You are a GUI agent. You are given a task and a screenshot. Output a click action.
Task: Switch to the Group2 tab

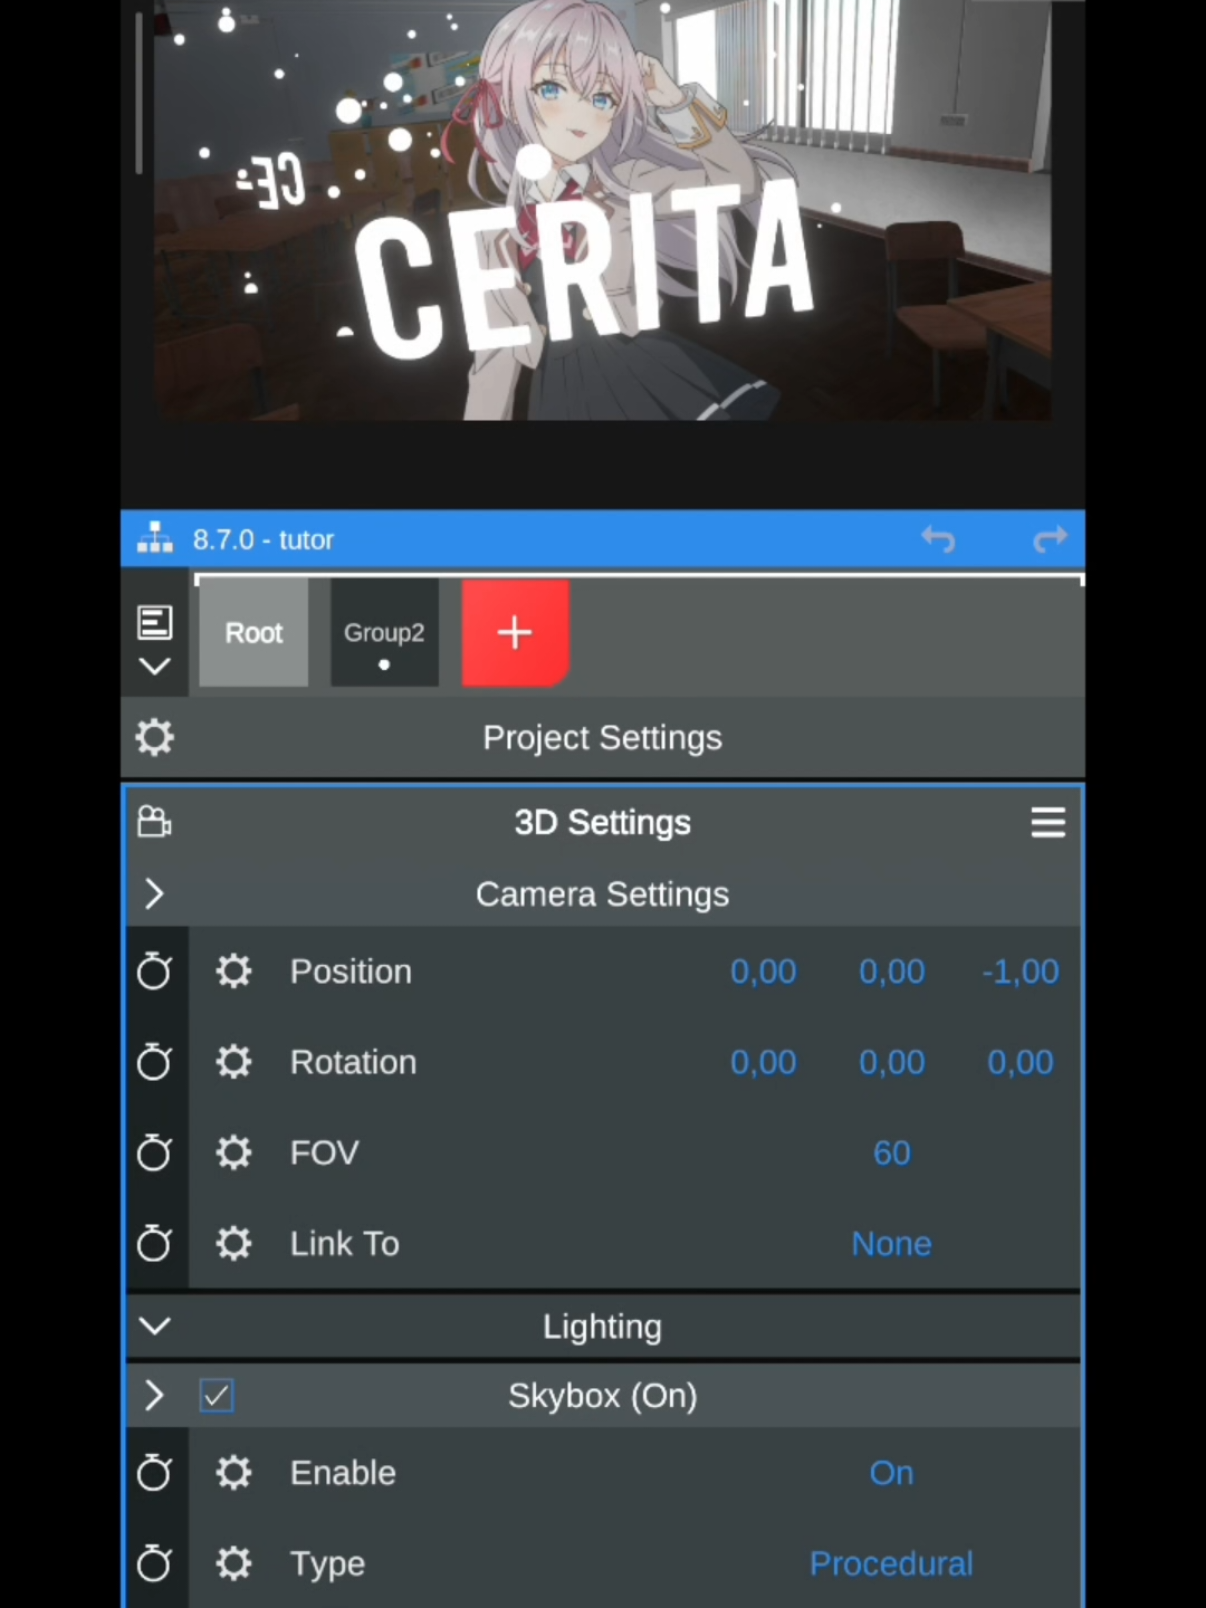384,633
